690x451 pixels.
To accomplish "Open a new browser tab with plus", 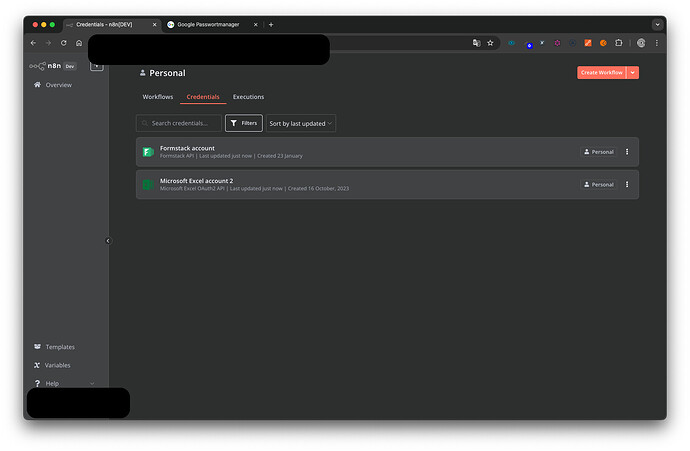I will [x=271, y=25].
